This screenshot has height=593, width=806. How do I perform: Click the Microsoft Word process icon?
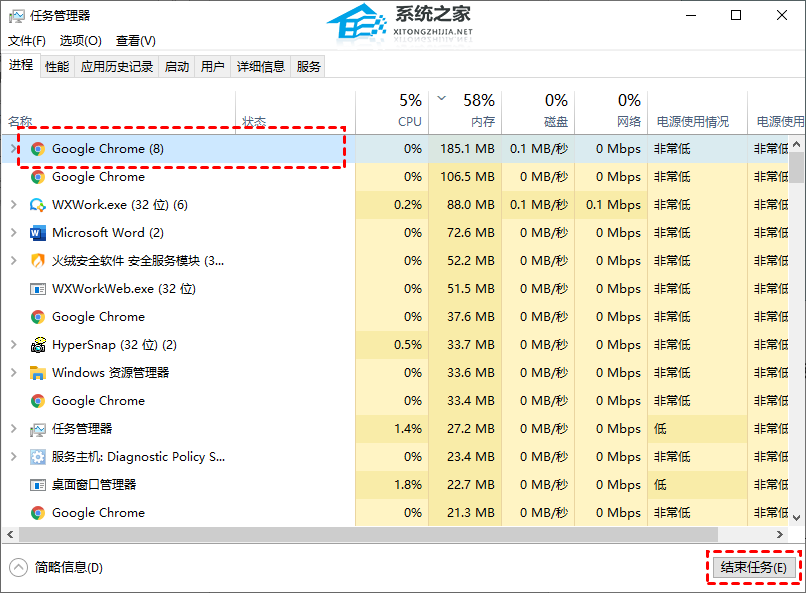click(38, 233)
